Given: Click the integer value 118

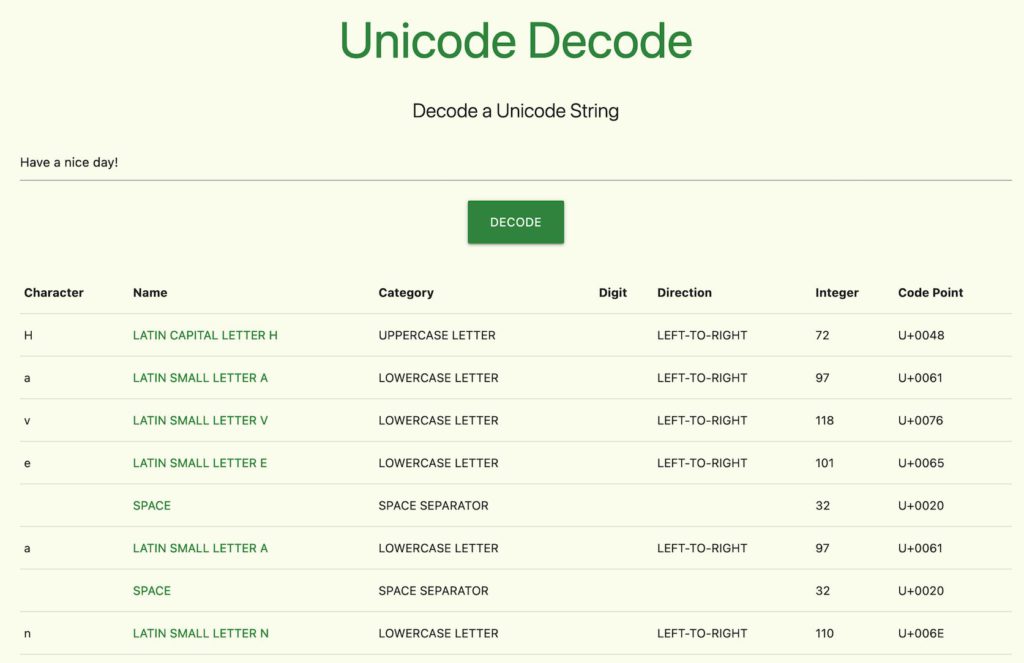Looking at the screenshot, I should [x=824, y=421].
